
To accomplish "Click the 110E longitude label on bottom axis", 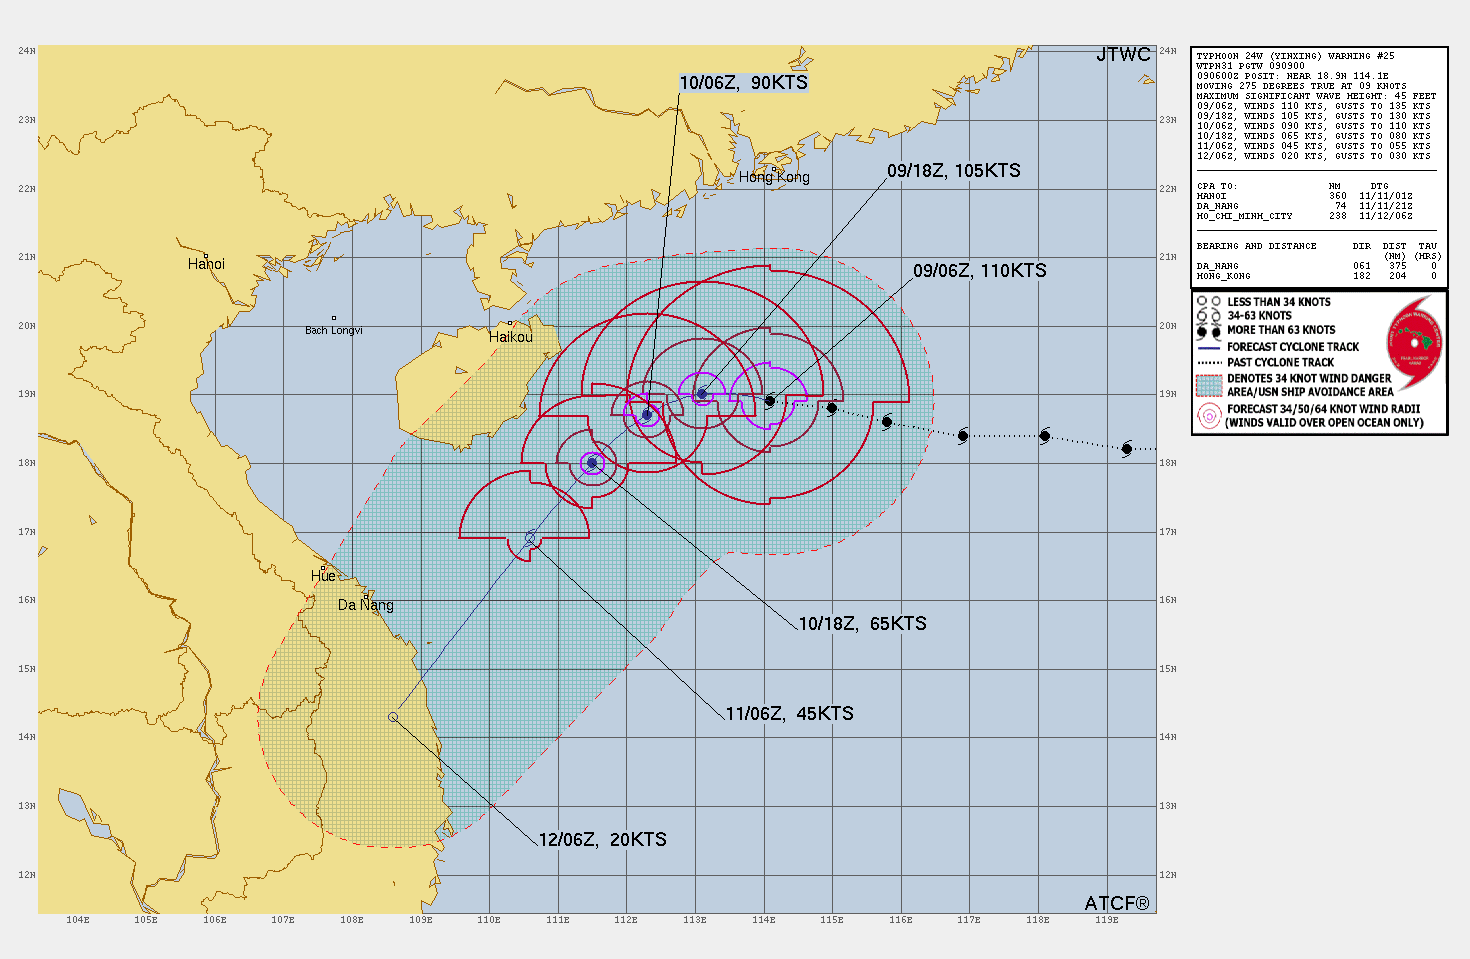I will (489, 920).
